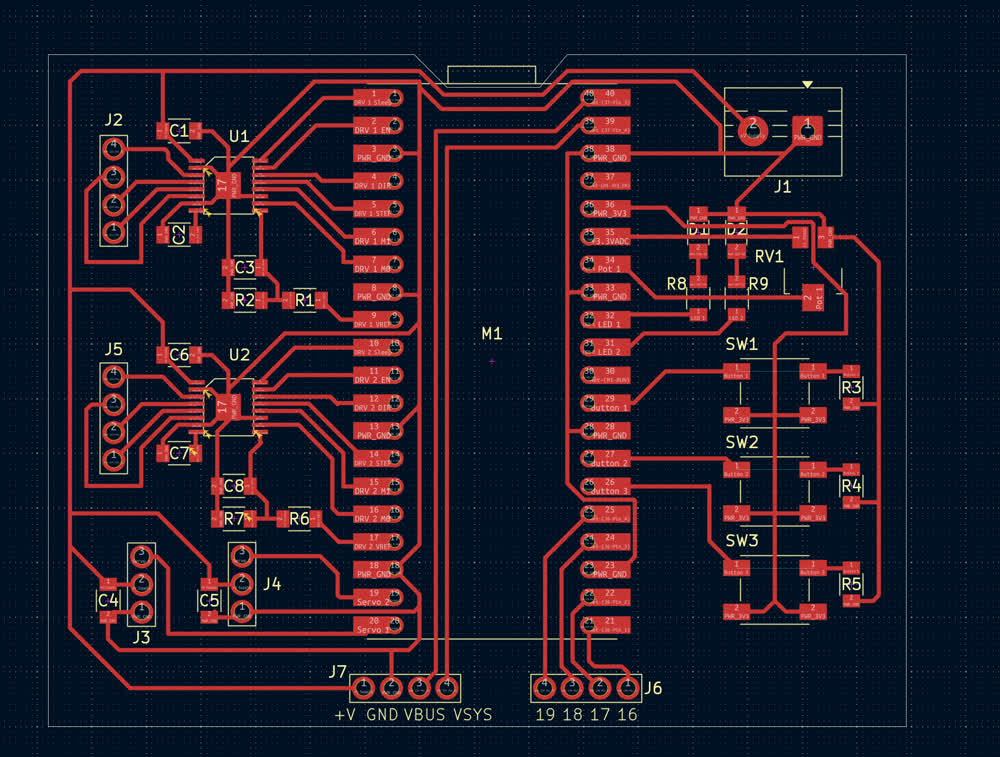This screenshot has width=1000, height=757.
Task: Select the top pad of header J4
Action: click(241, 553)
